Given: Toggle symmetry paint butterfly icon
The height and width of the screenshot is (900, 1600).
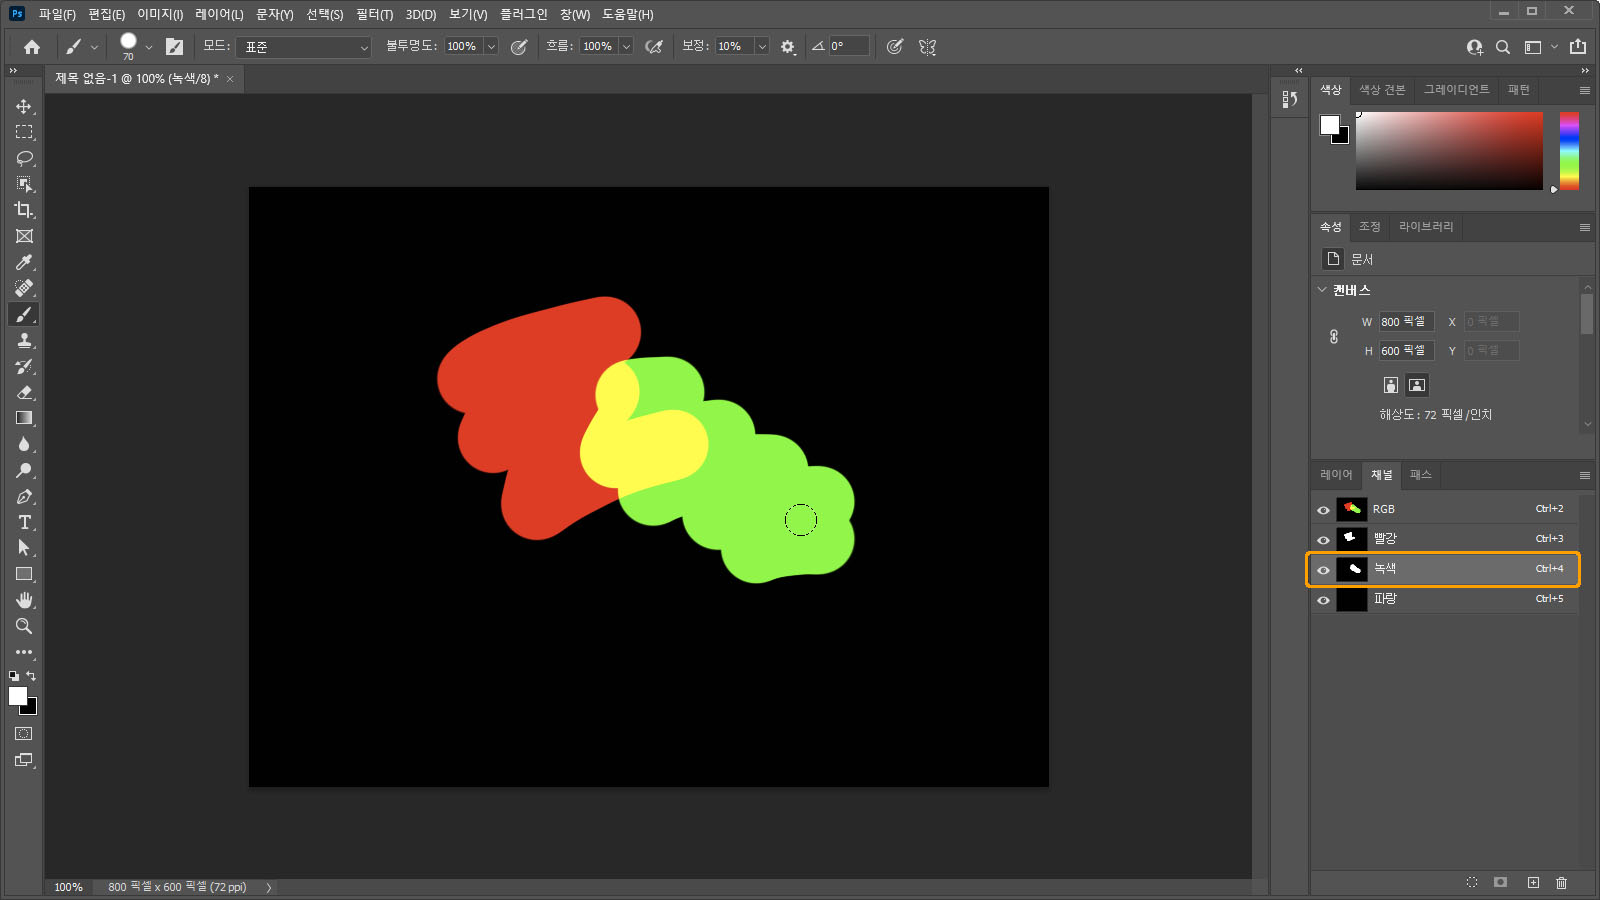Looking at the screenshot, I should [927, 47].
